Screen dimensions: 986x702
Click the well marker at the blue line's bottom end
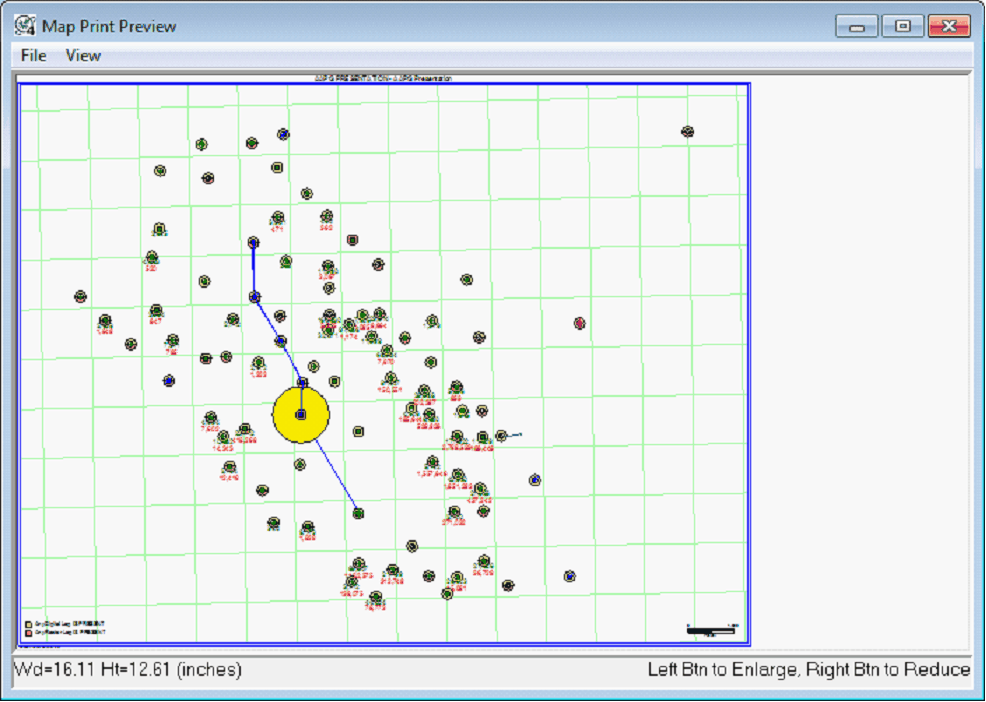pyautogui.click(x=358, y=513)
